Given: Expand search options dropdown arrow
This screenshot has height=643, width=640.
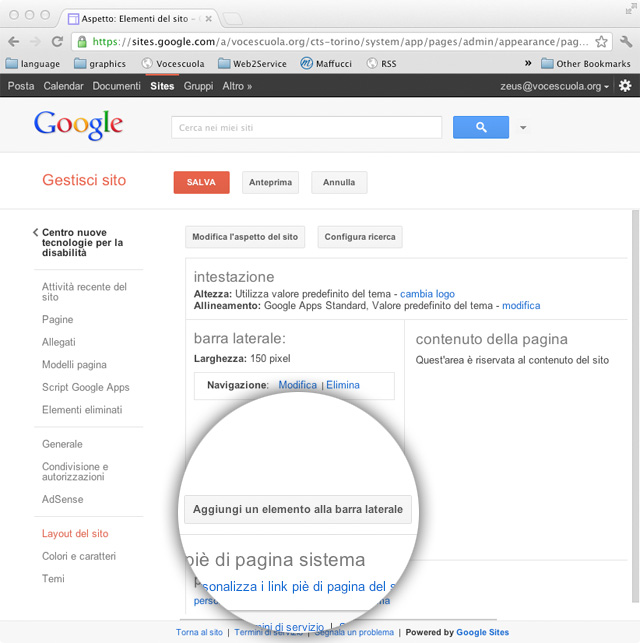Looking at the screenshot, I should [523, 128].
